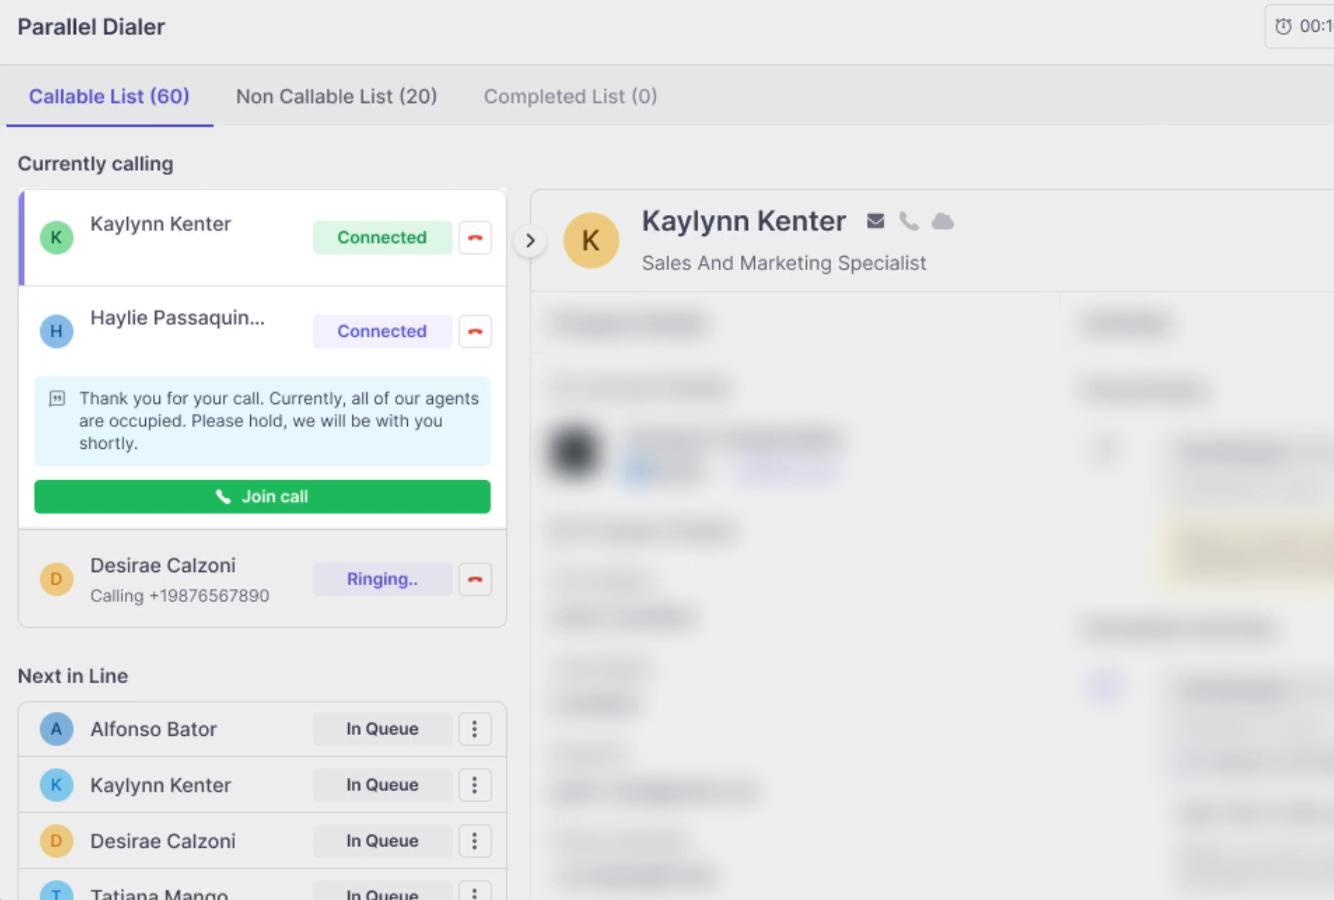The image size is (1334, 900).
Task: Open more options for queued Kaylynn Kenter
Action: (x=475, y=785)
